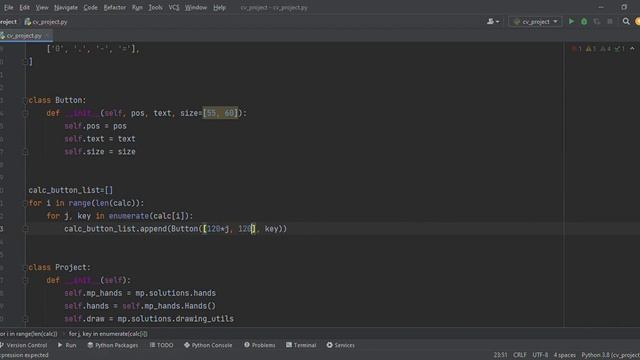Click the red error count indicator
640x360 pixels.
click(577, 49)
